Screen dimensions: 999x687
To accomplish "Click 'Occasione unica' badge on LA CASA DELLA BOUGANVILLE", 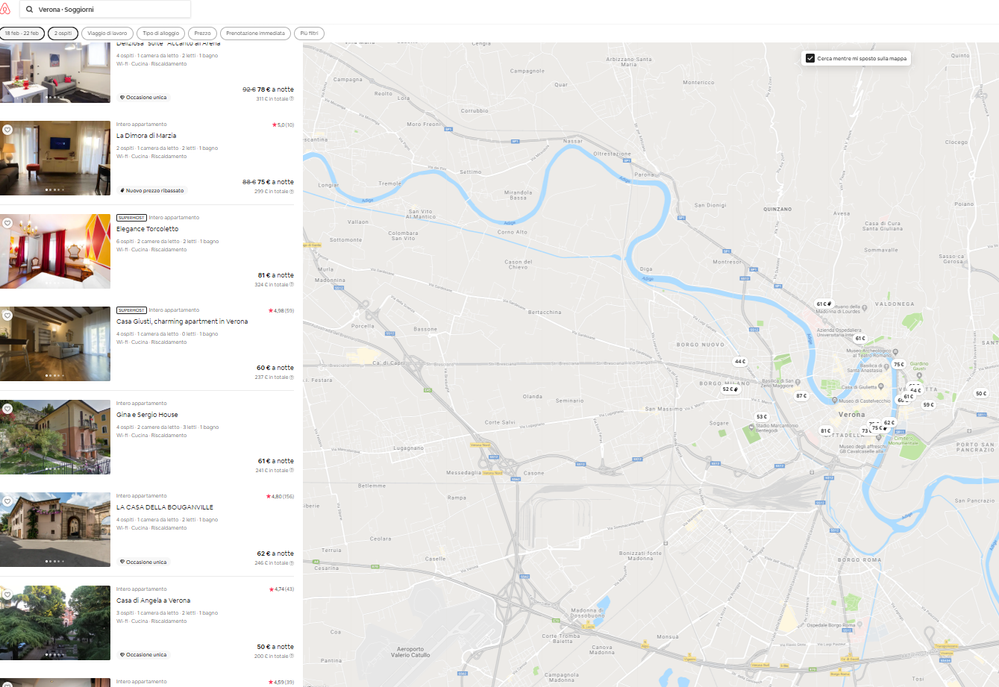I will [143, 562].
